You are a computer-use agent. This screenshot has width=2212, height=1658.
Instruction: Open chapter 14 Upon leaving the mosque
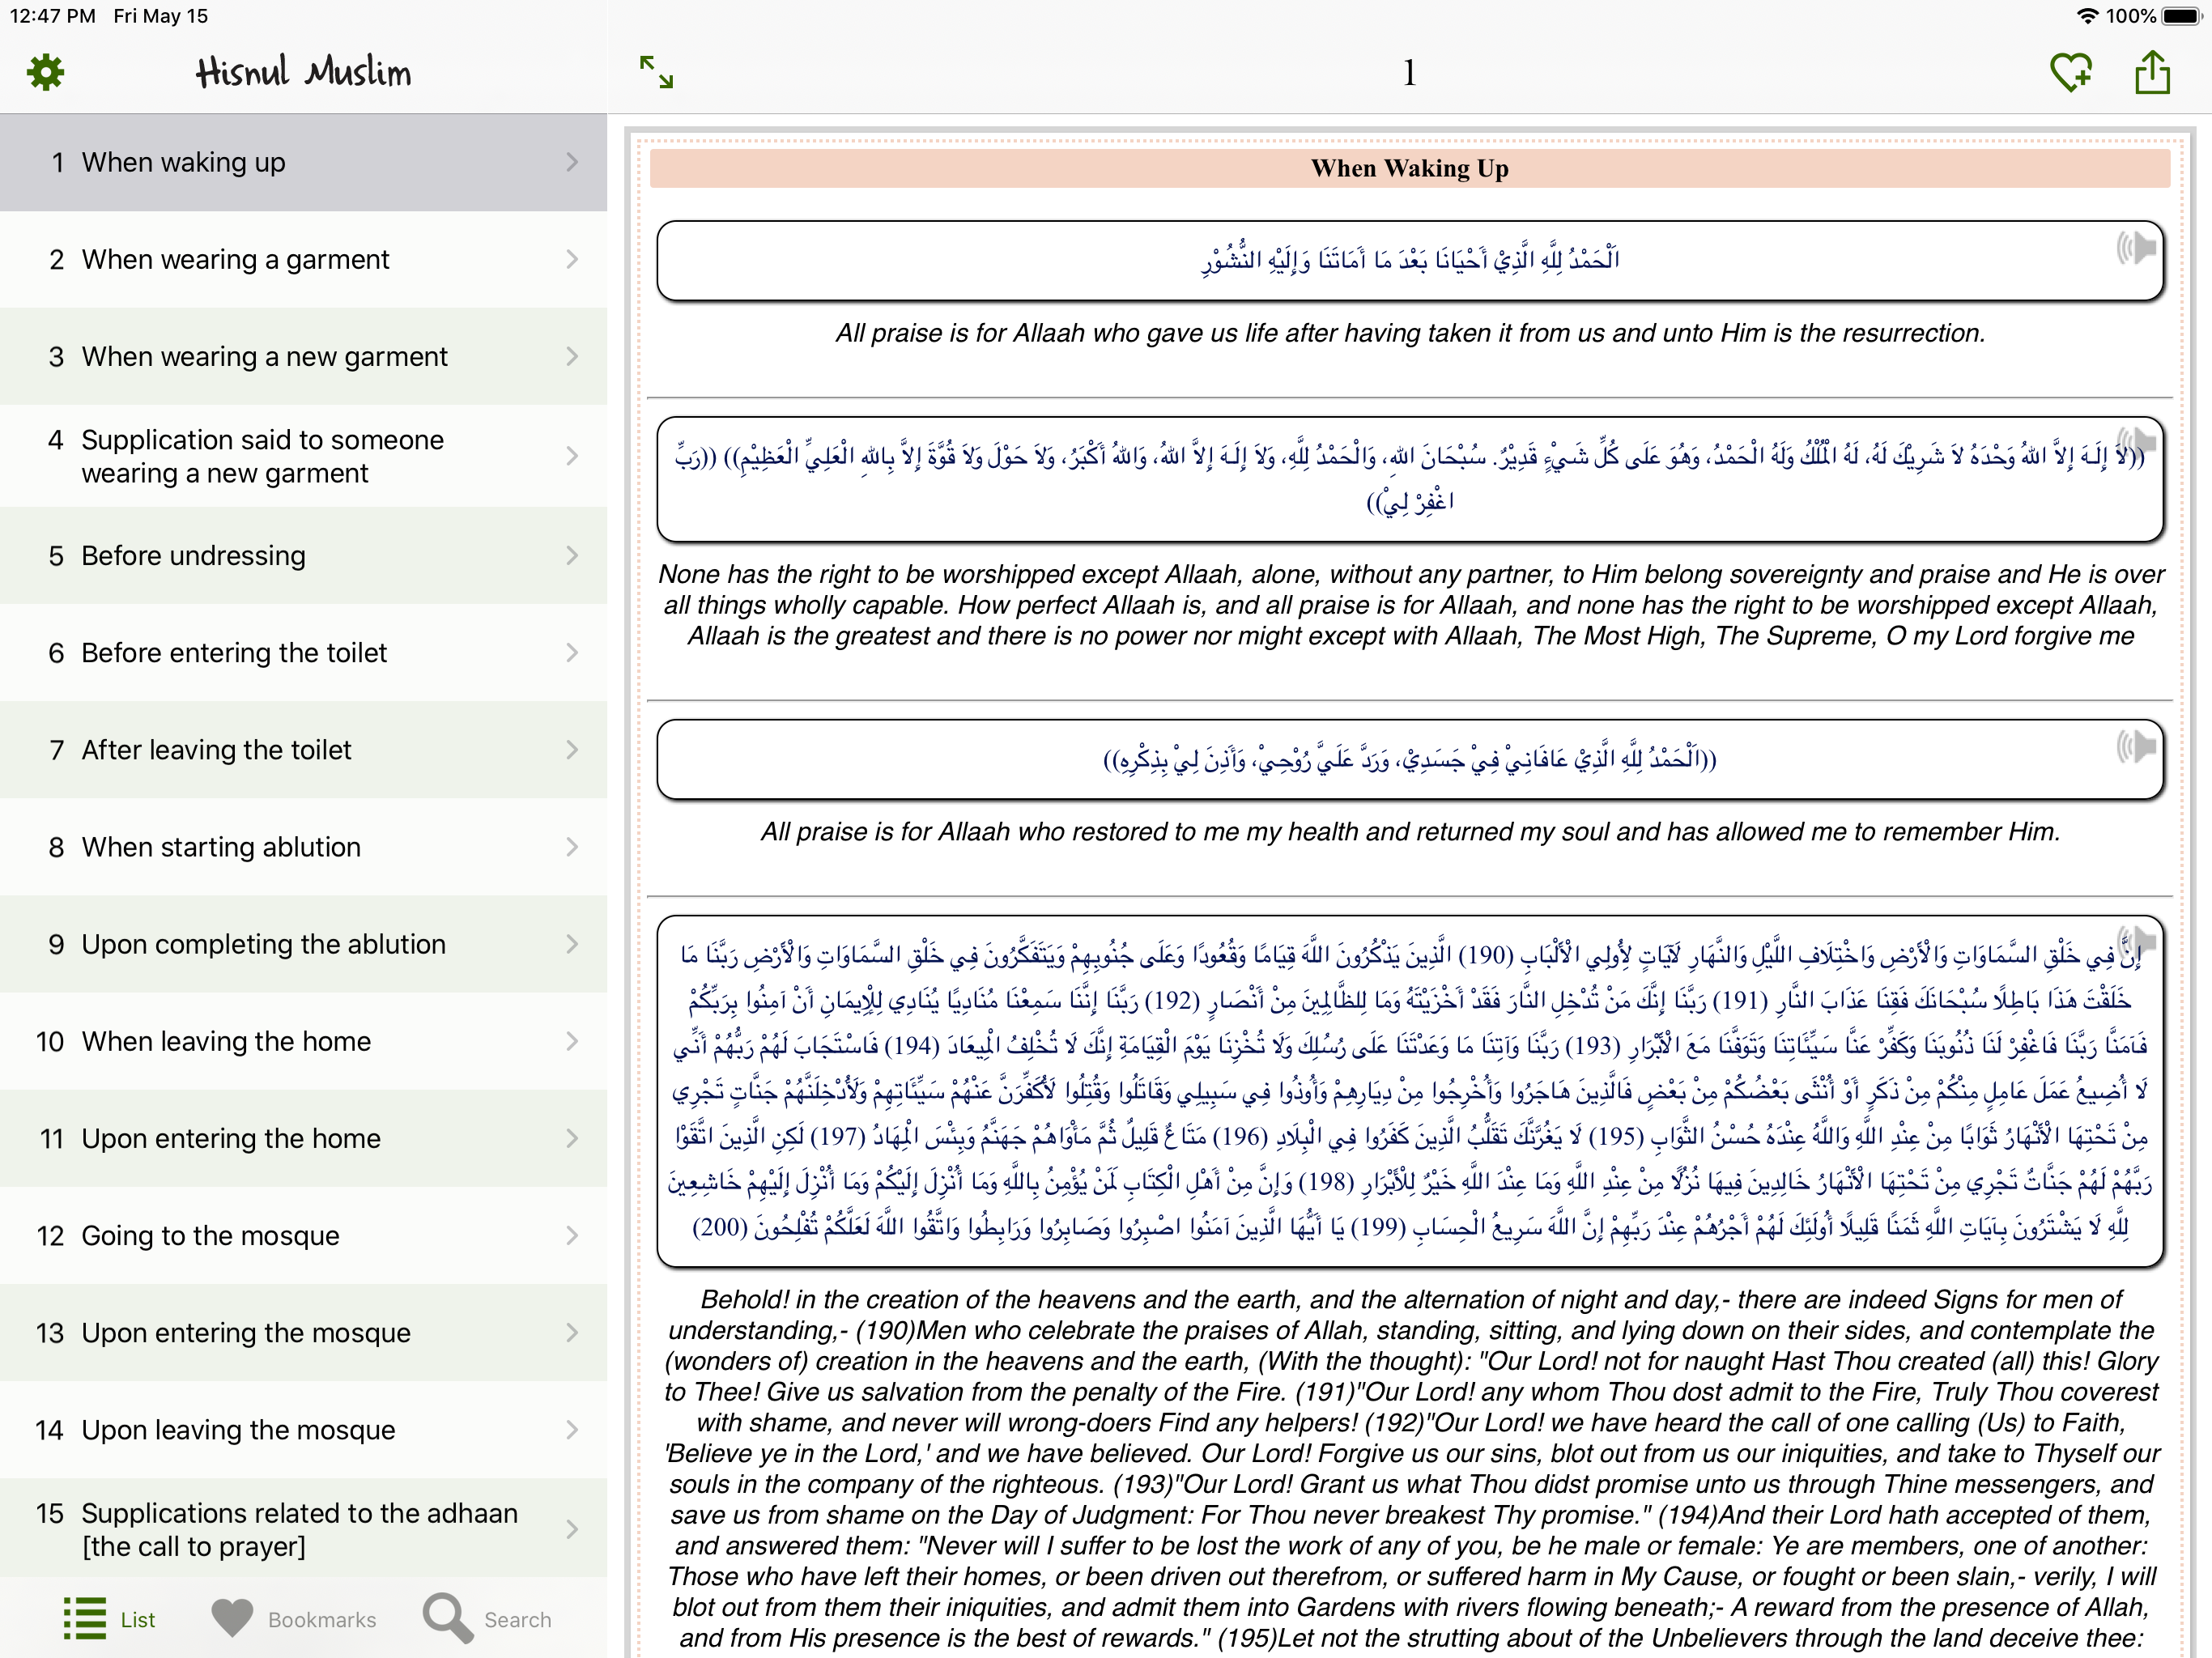tap(303, 1430)
